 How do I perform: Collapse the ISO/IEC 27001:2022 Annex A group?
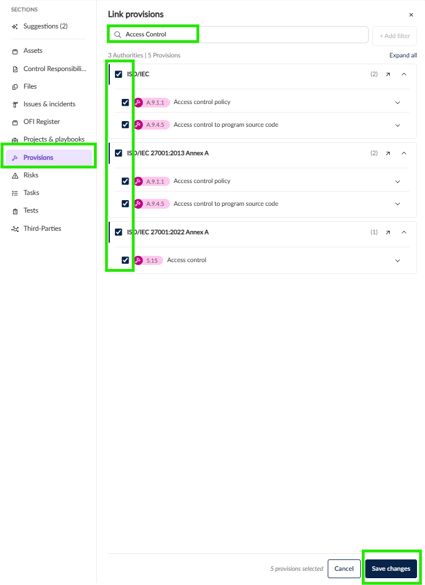pos(404,232)
